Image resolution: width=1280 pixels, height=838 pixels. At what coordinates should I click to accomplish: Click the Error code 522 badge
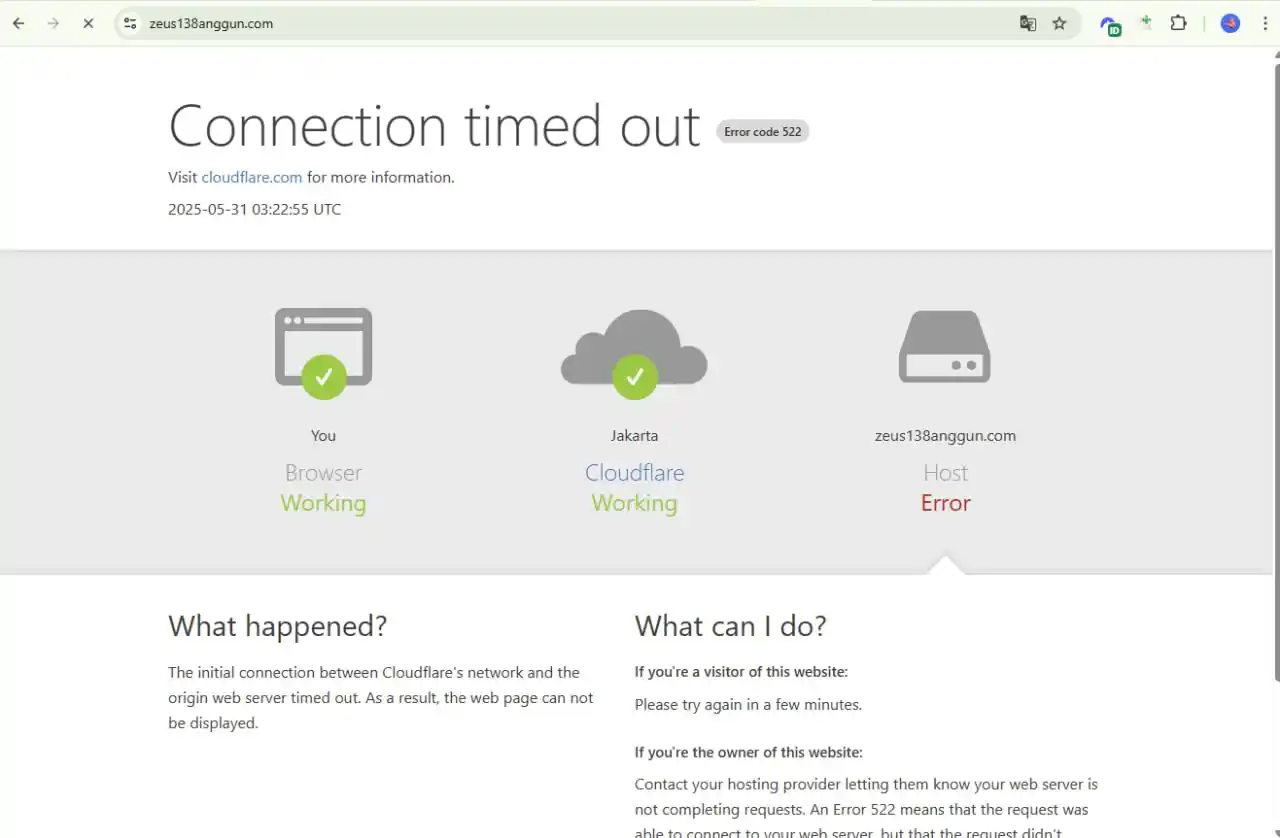pyautogui.click(x=763, y=131)
